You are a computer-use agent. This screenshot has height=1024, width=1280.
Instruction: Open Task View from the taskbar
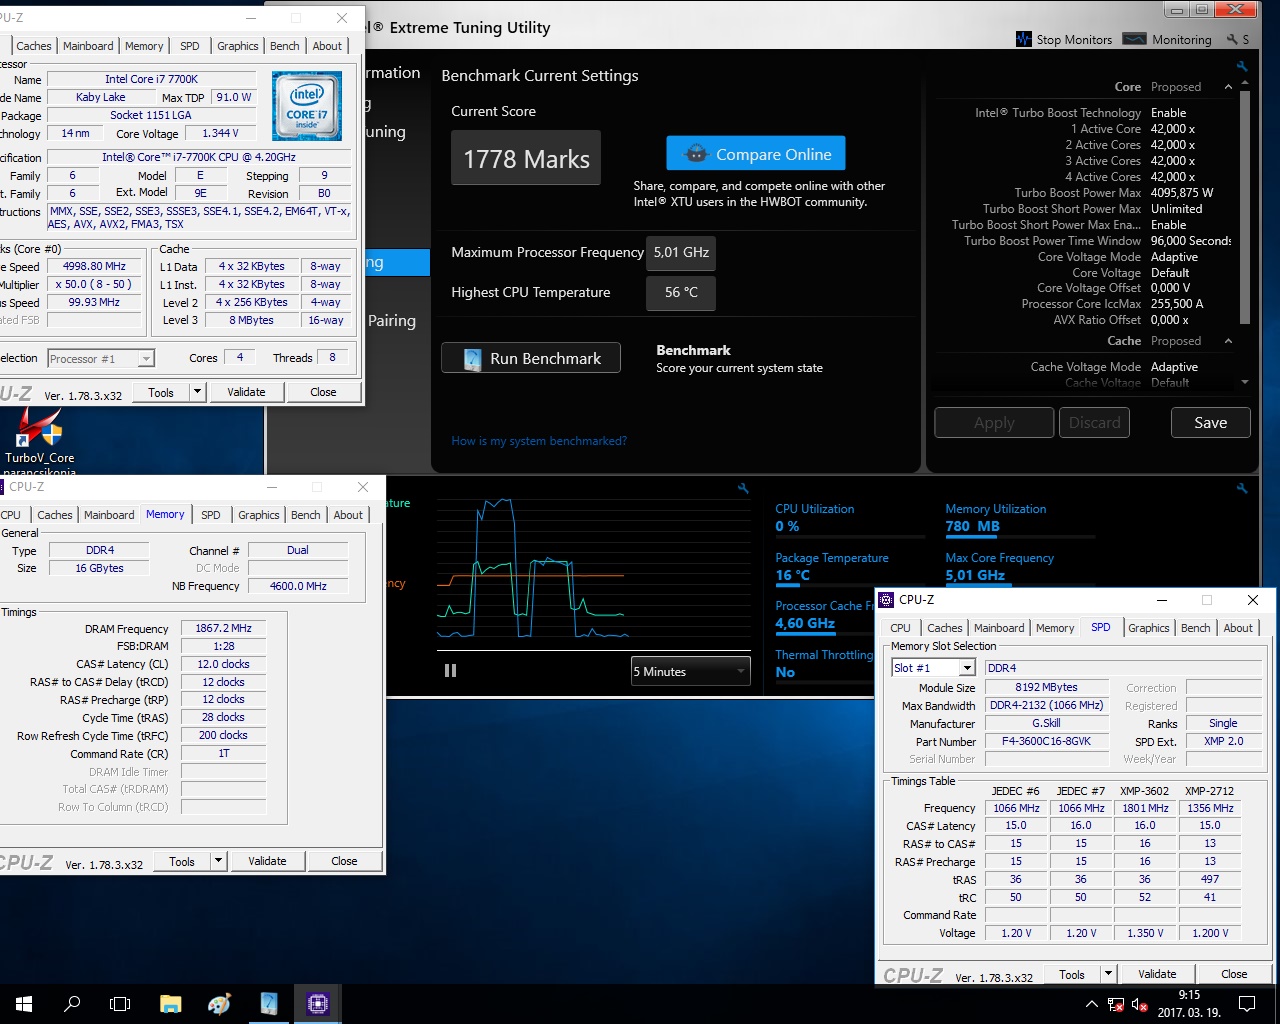pos(120,1003)
